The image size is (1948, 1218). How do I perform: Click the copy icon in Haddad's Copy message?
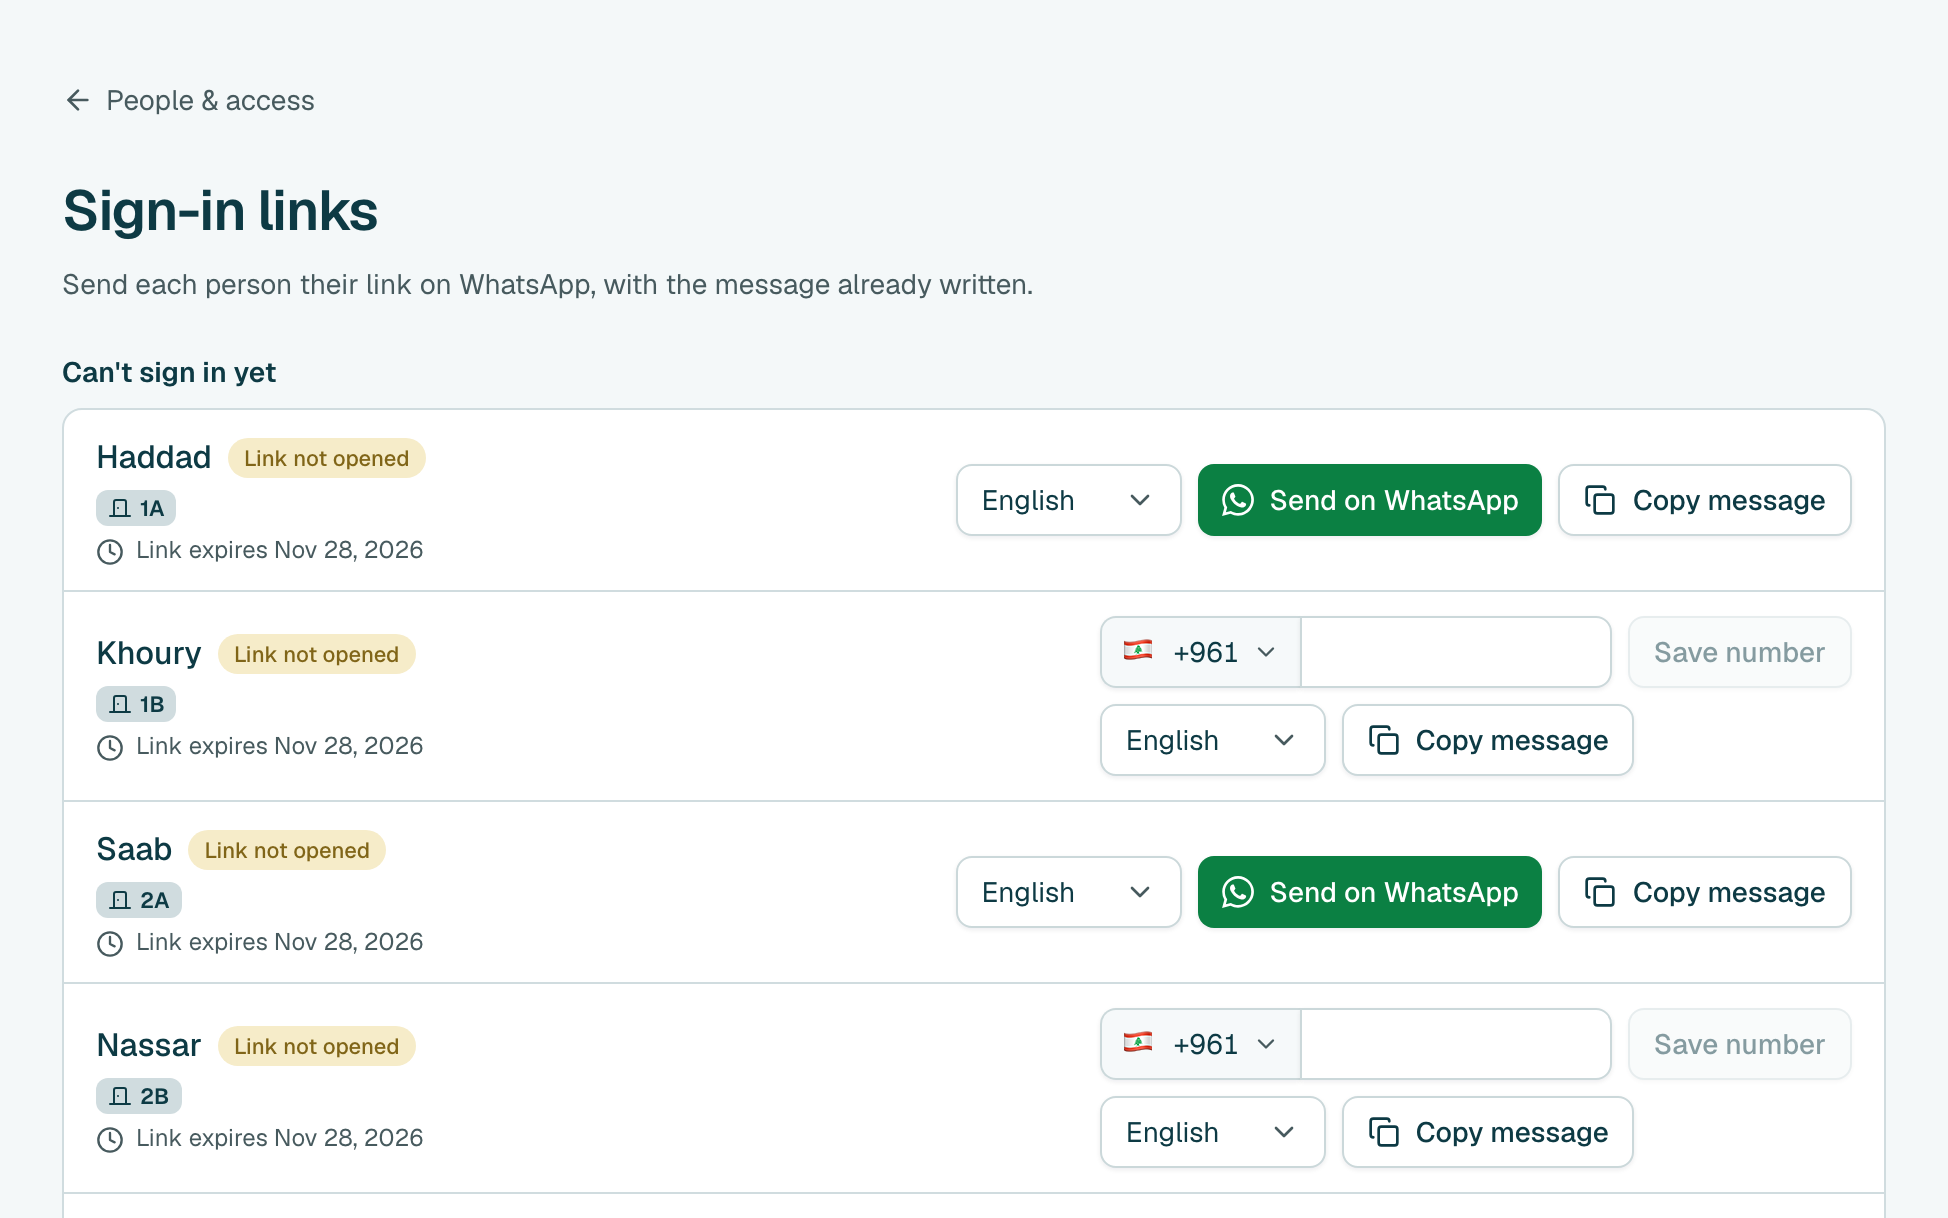click(1600, 500)
